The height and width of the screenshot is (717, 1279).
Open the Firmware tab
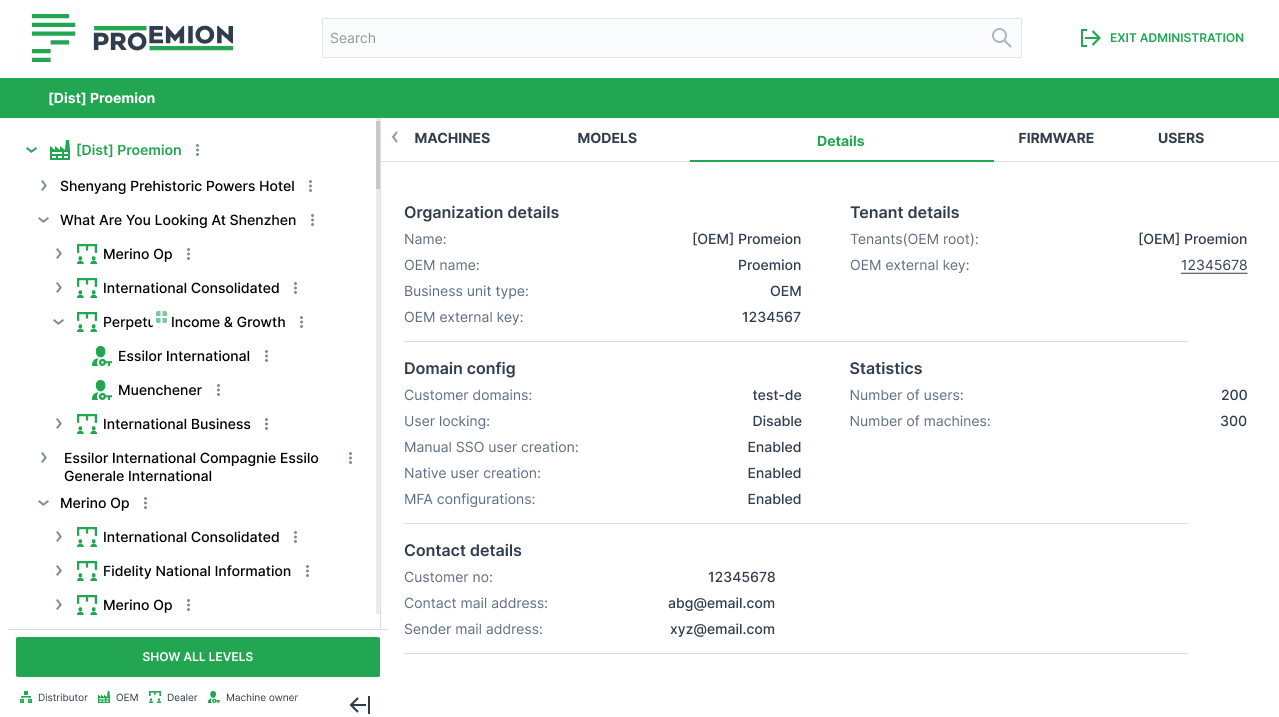click(1056, 138)
